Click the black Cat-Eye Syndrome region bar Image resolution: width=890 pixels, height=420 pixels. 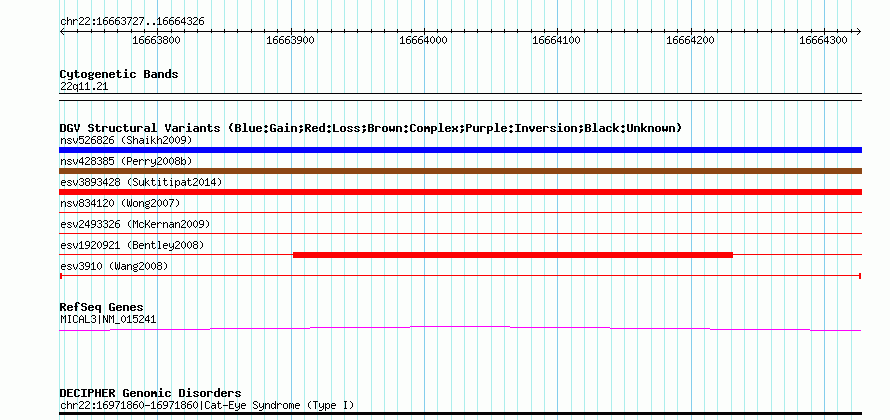pos(460,413)
